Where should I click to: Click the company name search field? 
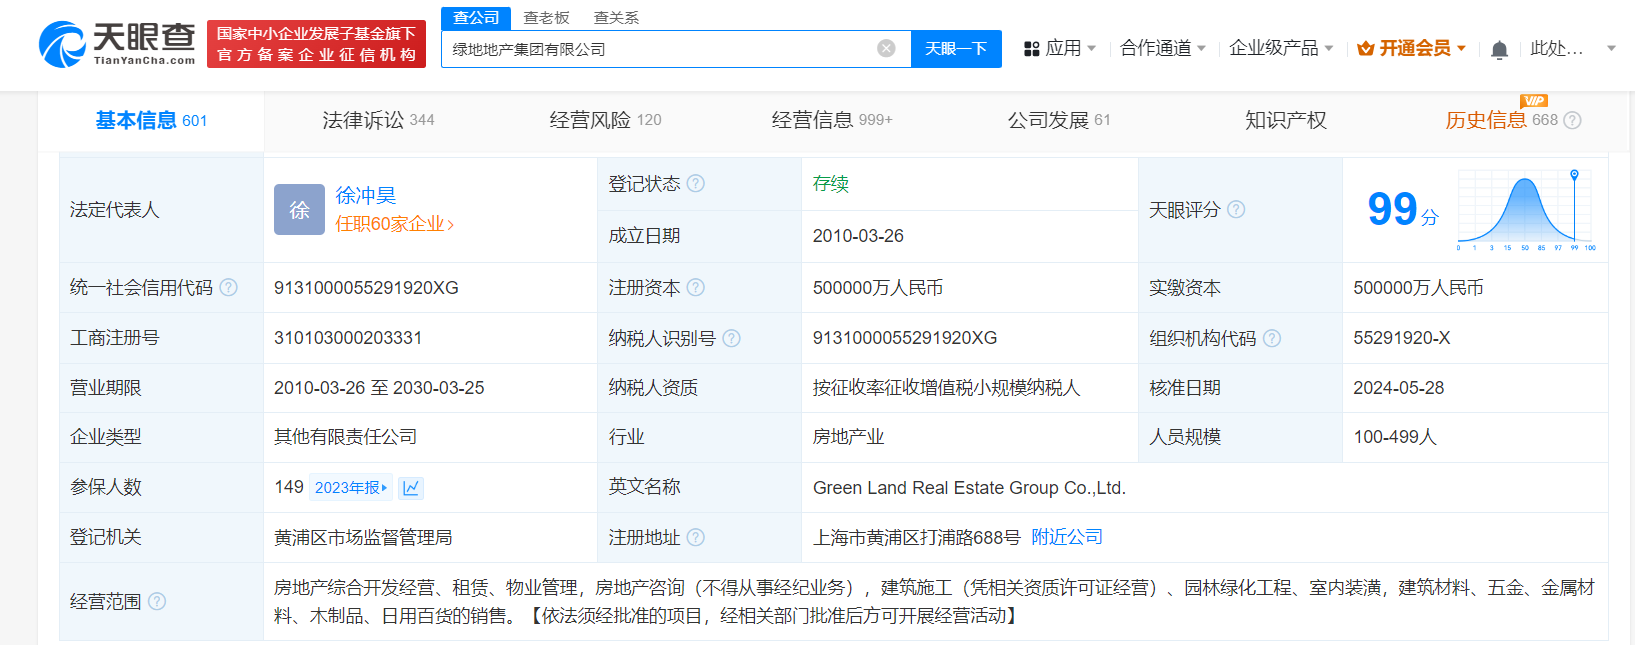660,49
